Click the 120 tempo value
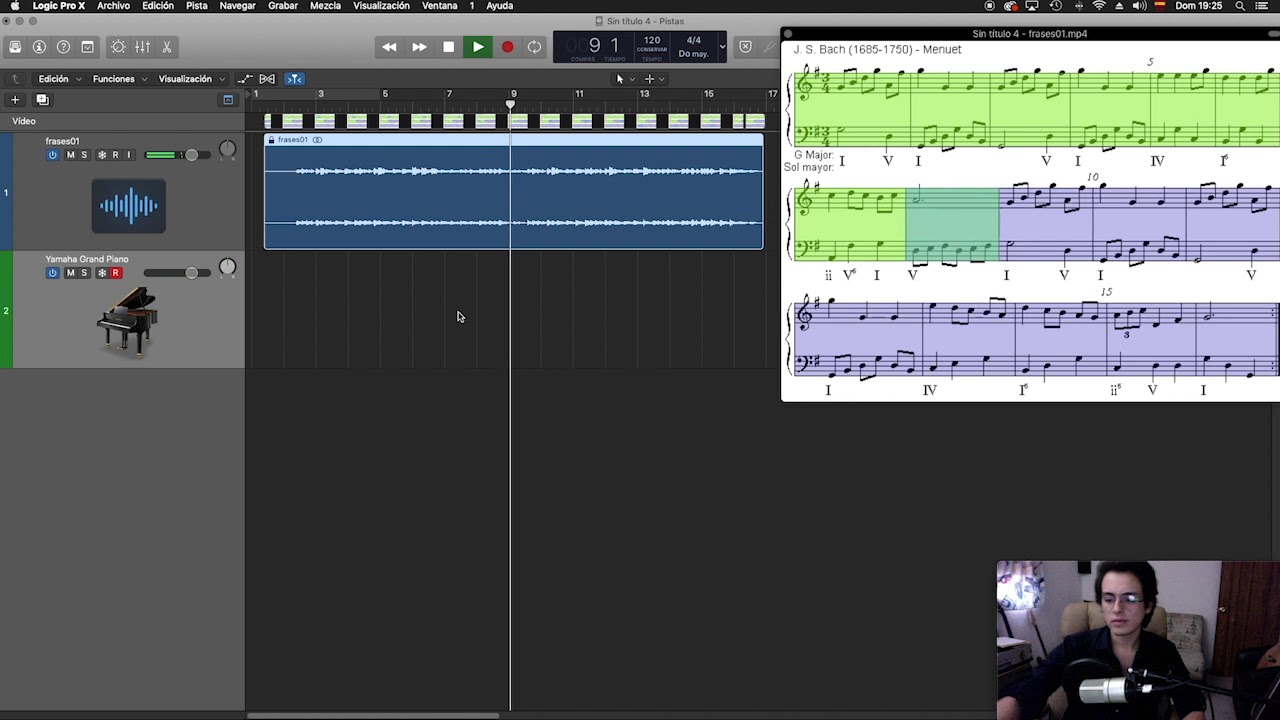Viewport: 1280px width, 720px height. (x=652, y=40)
